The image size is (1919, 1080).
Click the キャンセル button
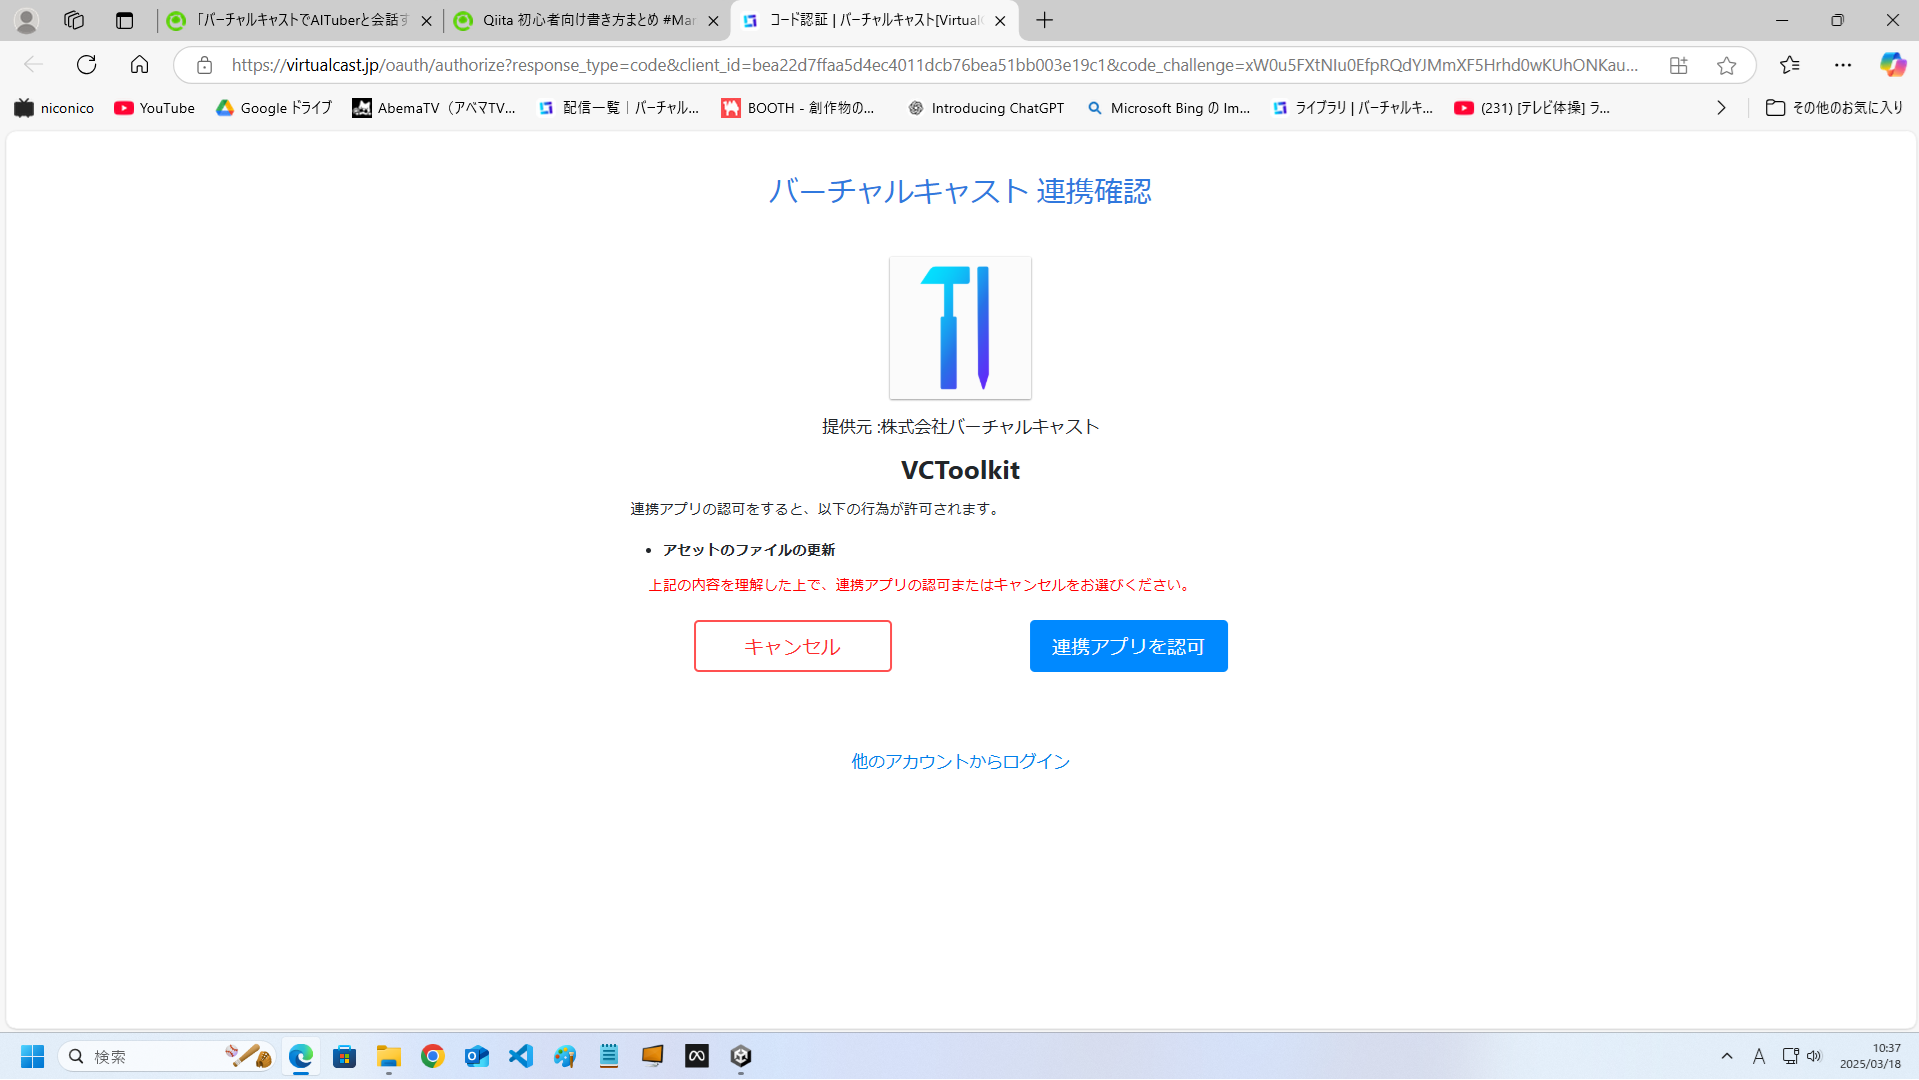(793, 646)
